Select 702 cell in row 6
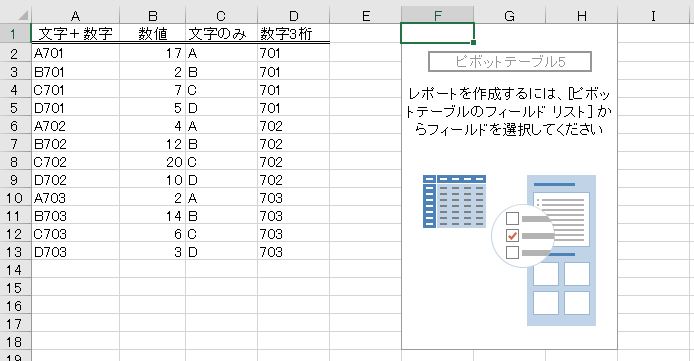Viewport: 694px width, 361px height. 293,126
